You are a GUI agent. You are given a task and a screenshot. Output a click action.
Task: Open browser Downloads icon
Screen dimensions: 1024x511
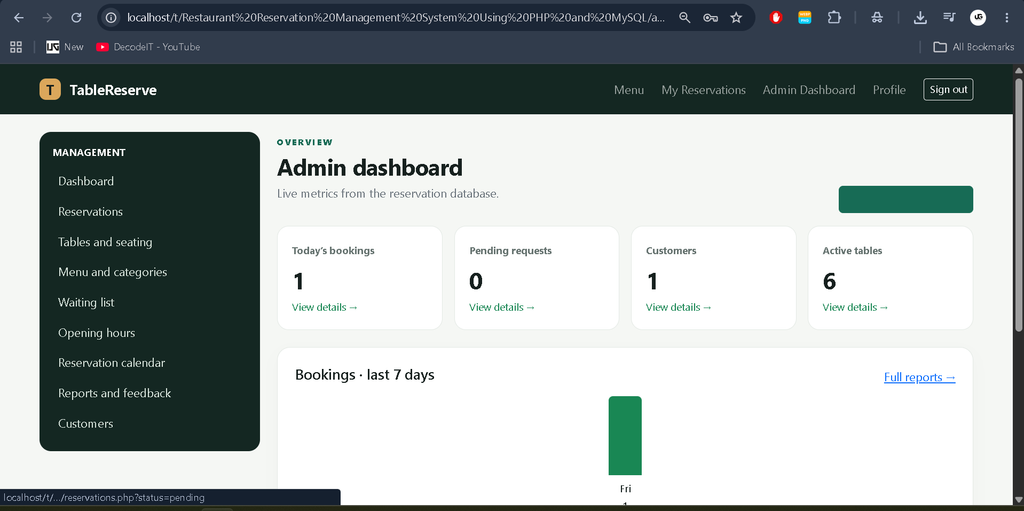click(920, 18)
